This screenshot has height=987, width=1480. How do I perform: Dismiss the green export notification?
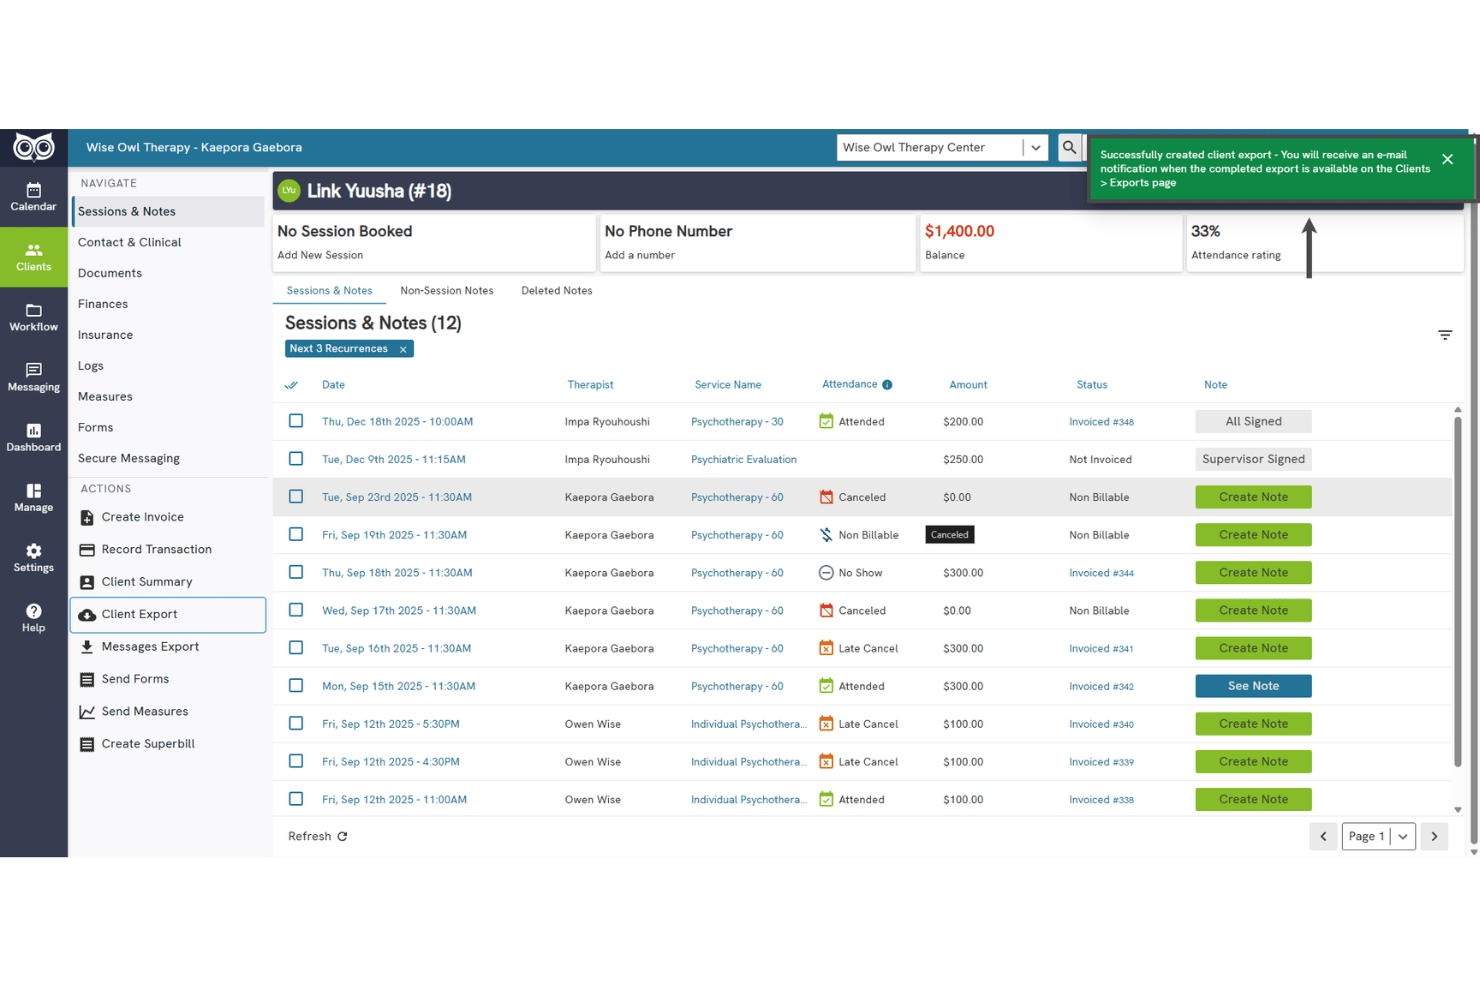(x=1447, y=159)
